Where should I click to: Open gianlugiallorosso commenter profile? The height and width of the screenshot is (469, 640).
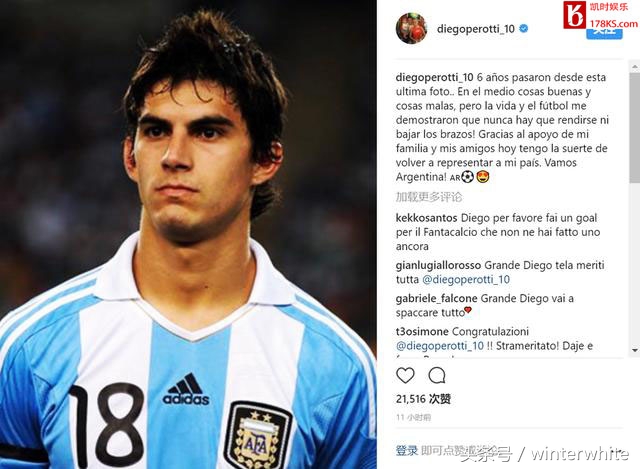point(438,266)
